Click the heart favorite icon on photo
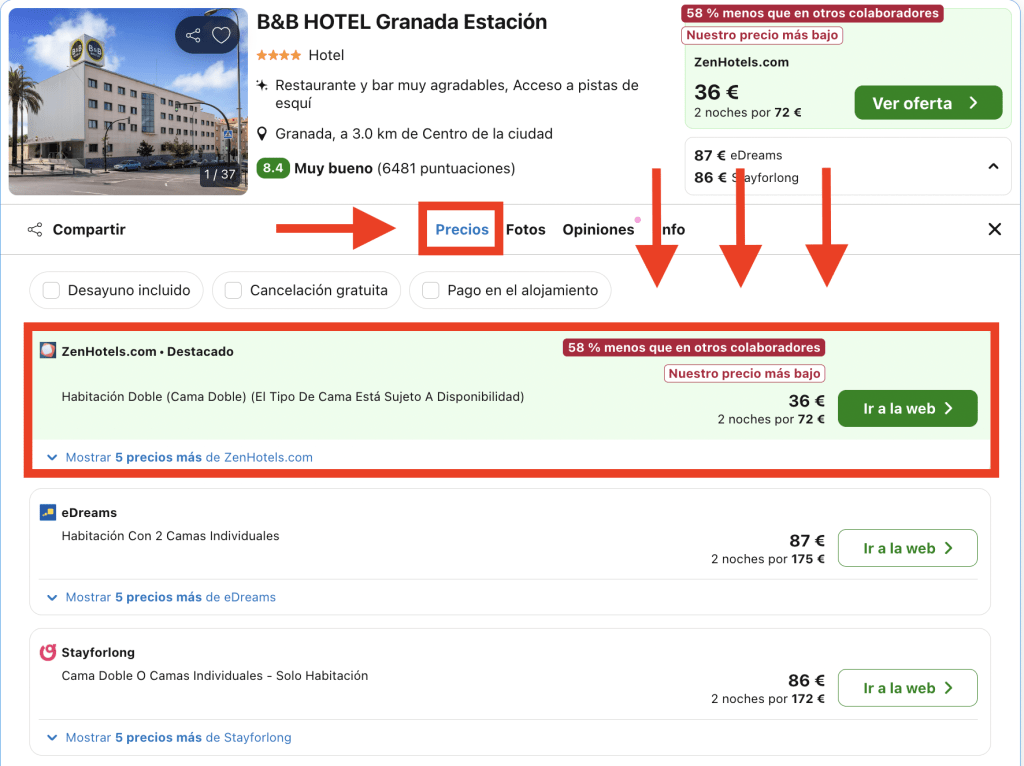The image size is (1024, 766). coord(222,36)
